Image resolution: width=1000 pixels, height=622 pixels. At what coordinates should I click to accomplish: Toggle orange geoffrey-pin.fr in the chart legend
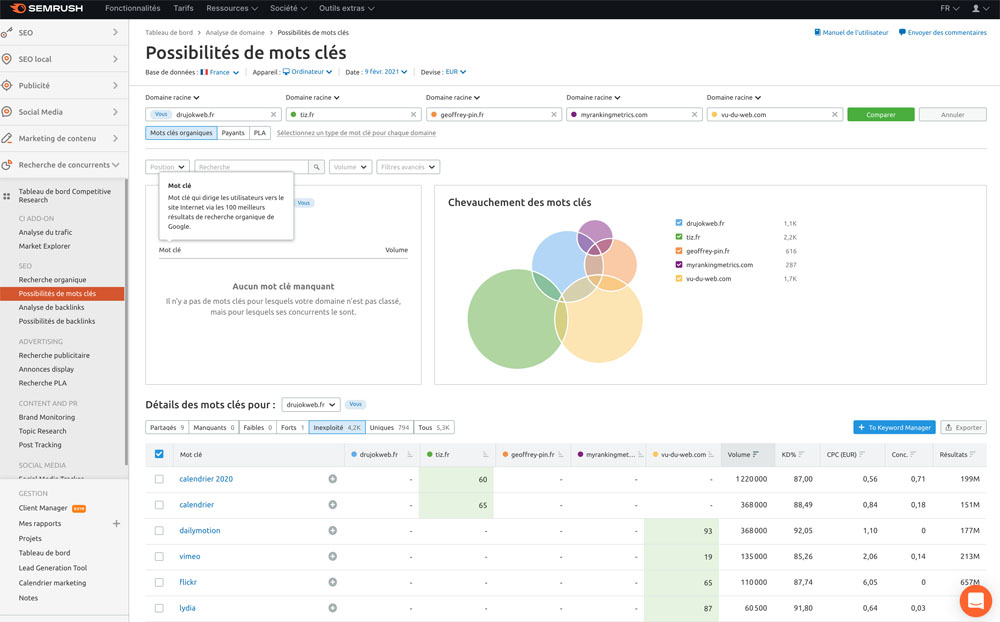pos(679,251)
